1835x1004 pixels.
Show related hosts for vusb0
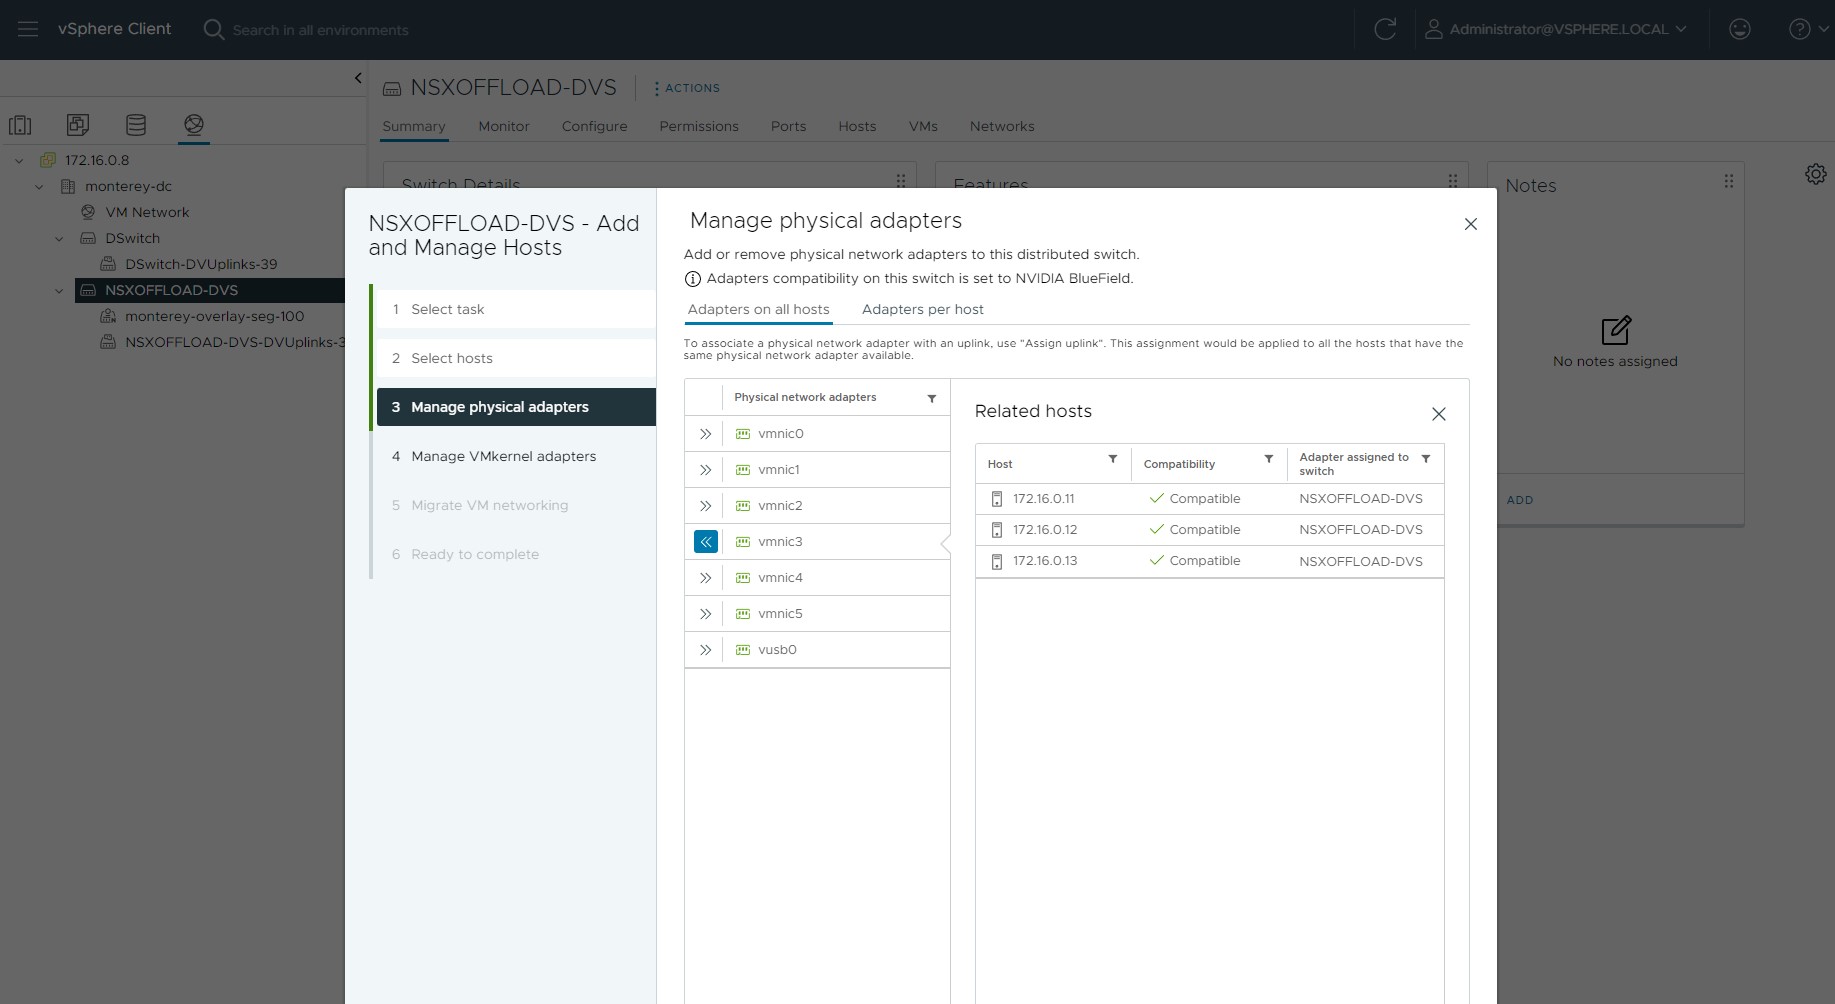705,650
